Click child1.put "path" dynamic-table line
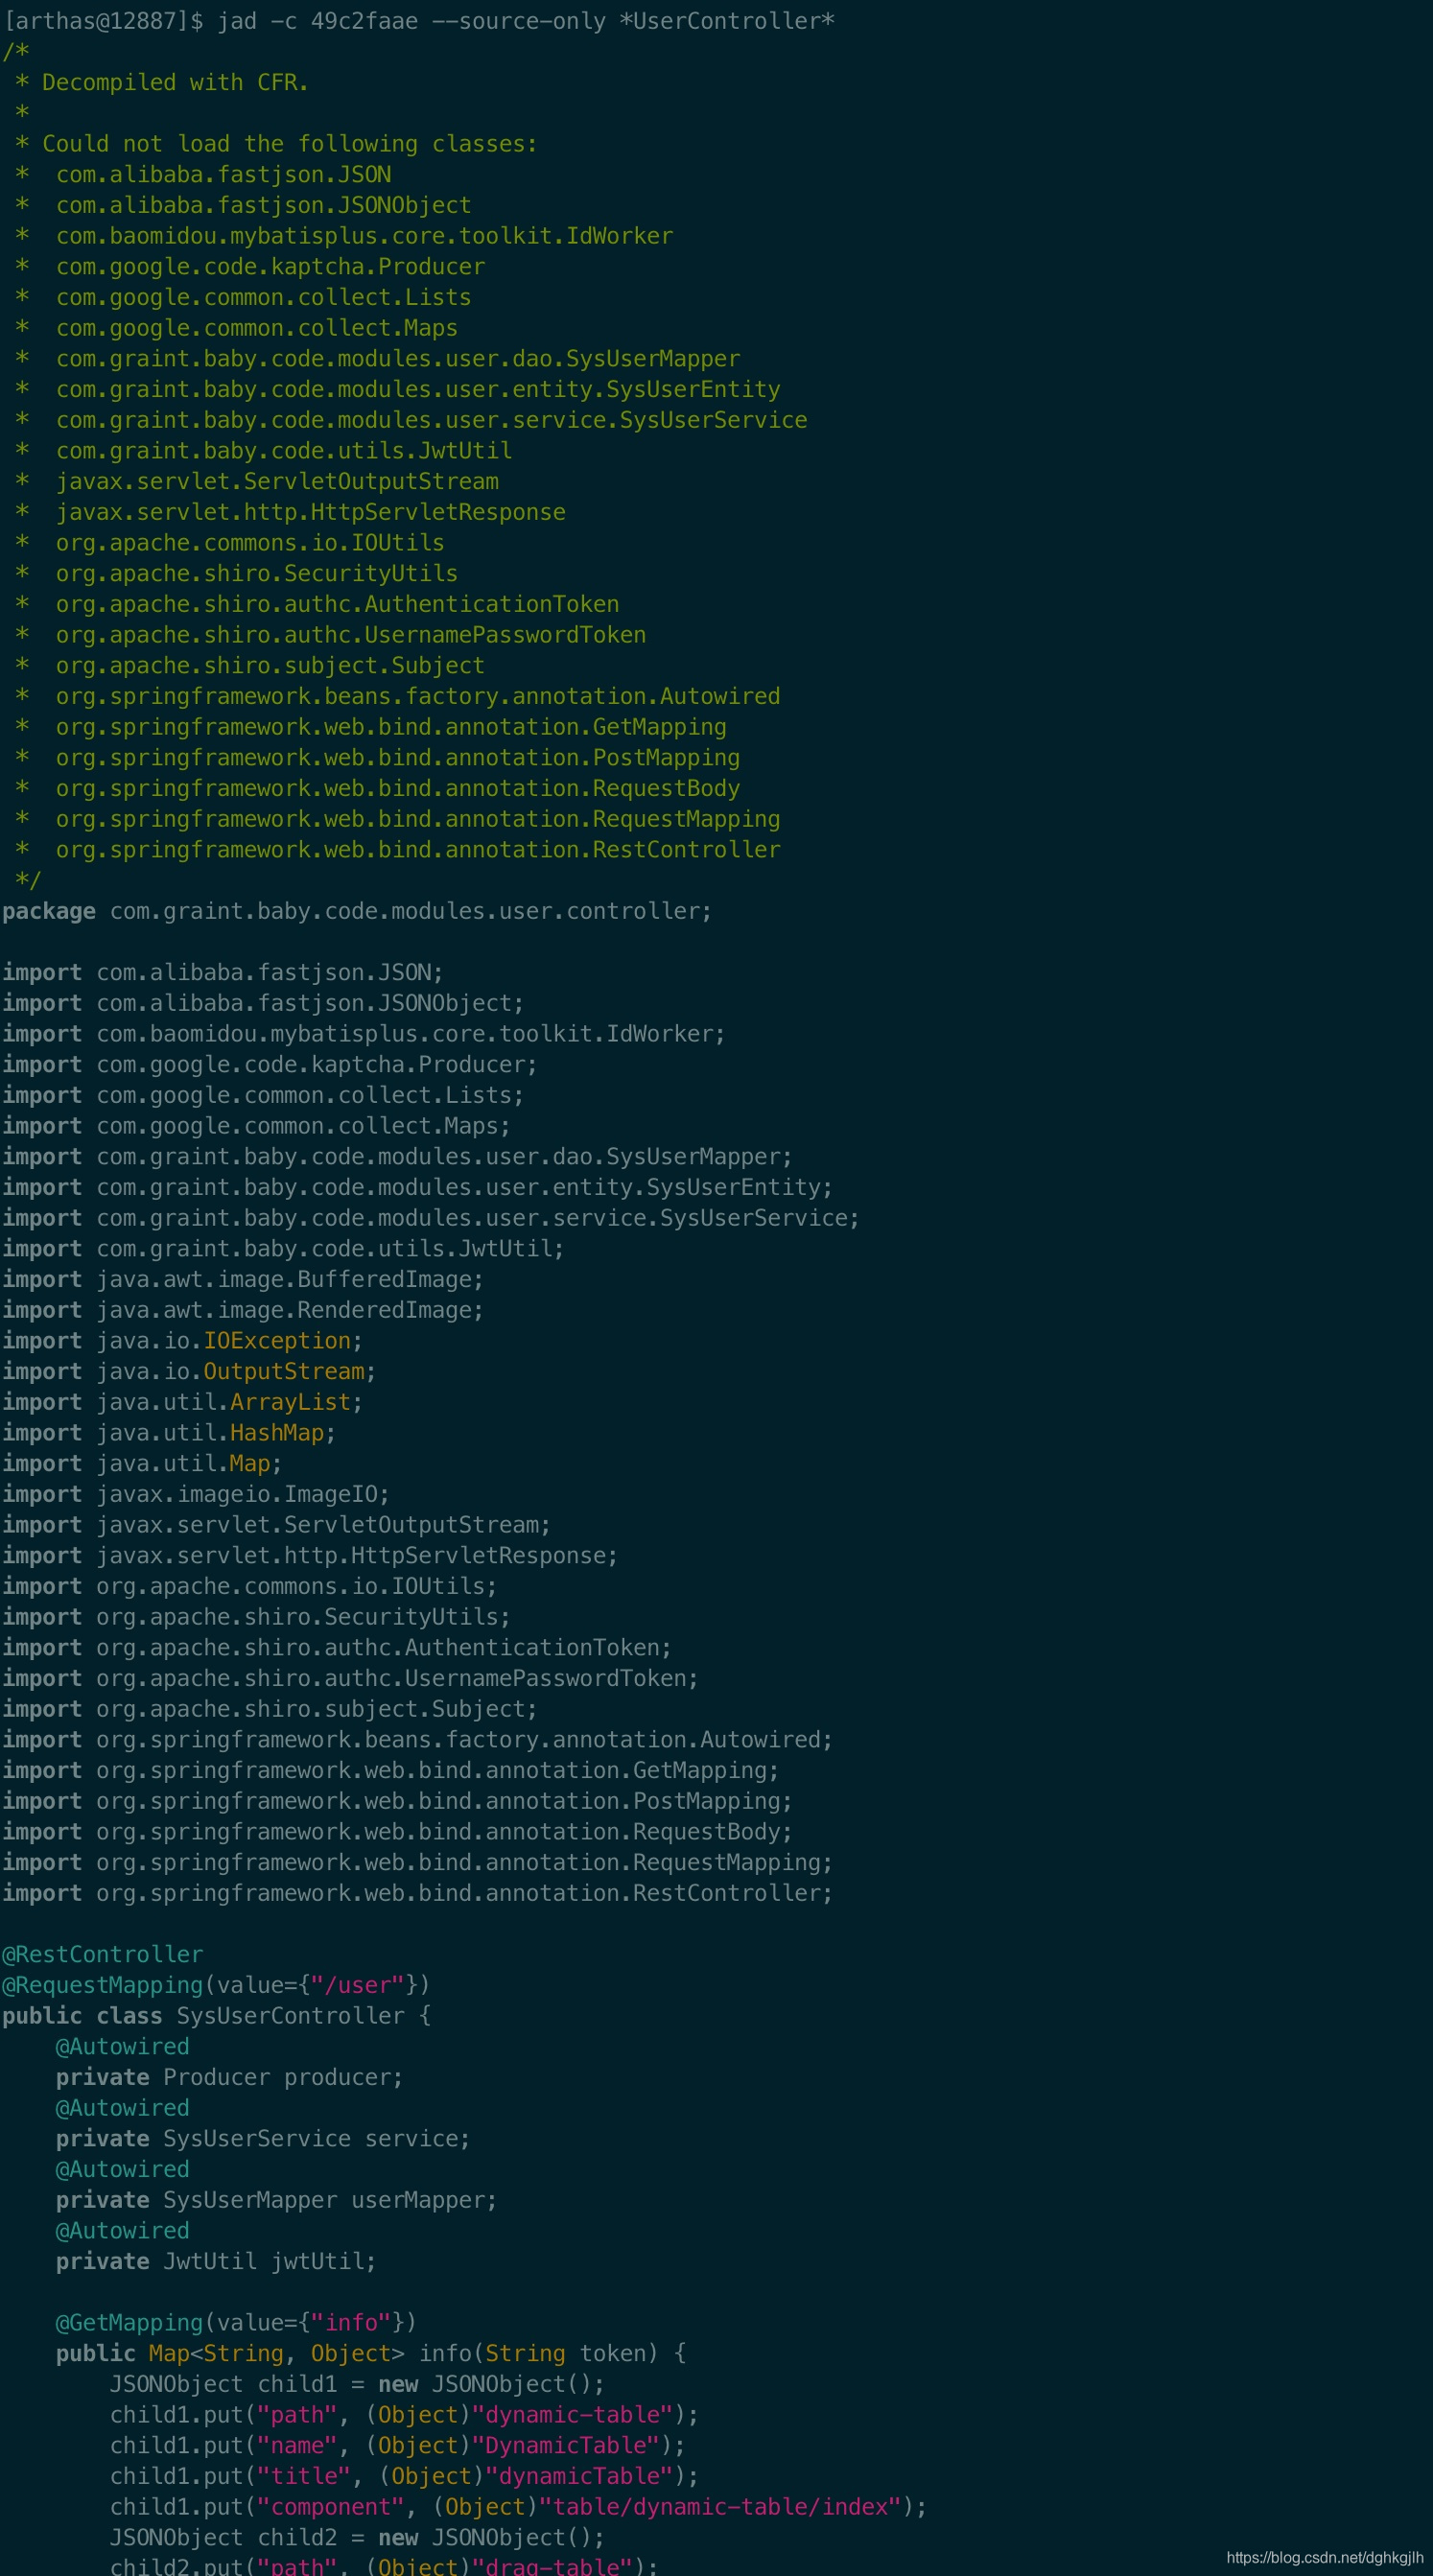 (404, 2416)
